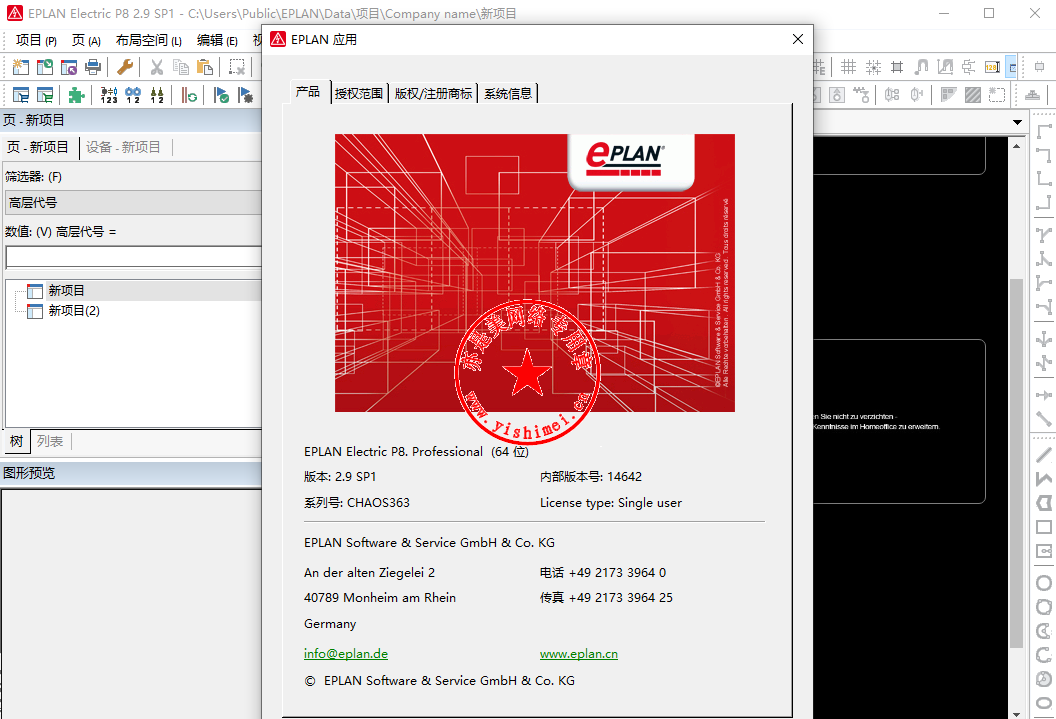Click the flag with gear icon
This screenshot has width=1056, height=719.
point(245,95)
